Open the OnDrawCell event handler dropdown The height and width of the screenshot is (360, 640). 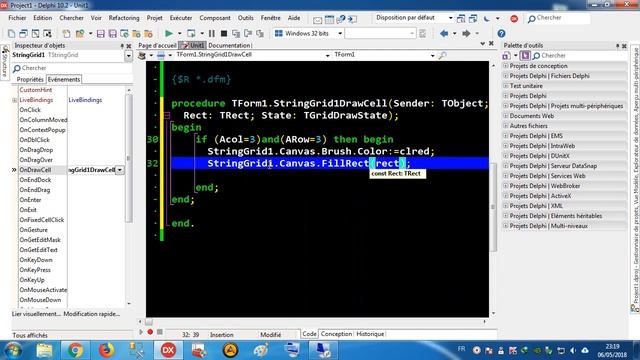coord(120,170)
